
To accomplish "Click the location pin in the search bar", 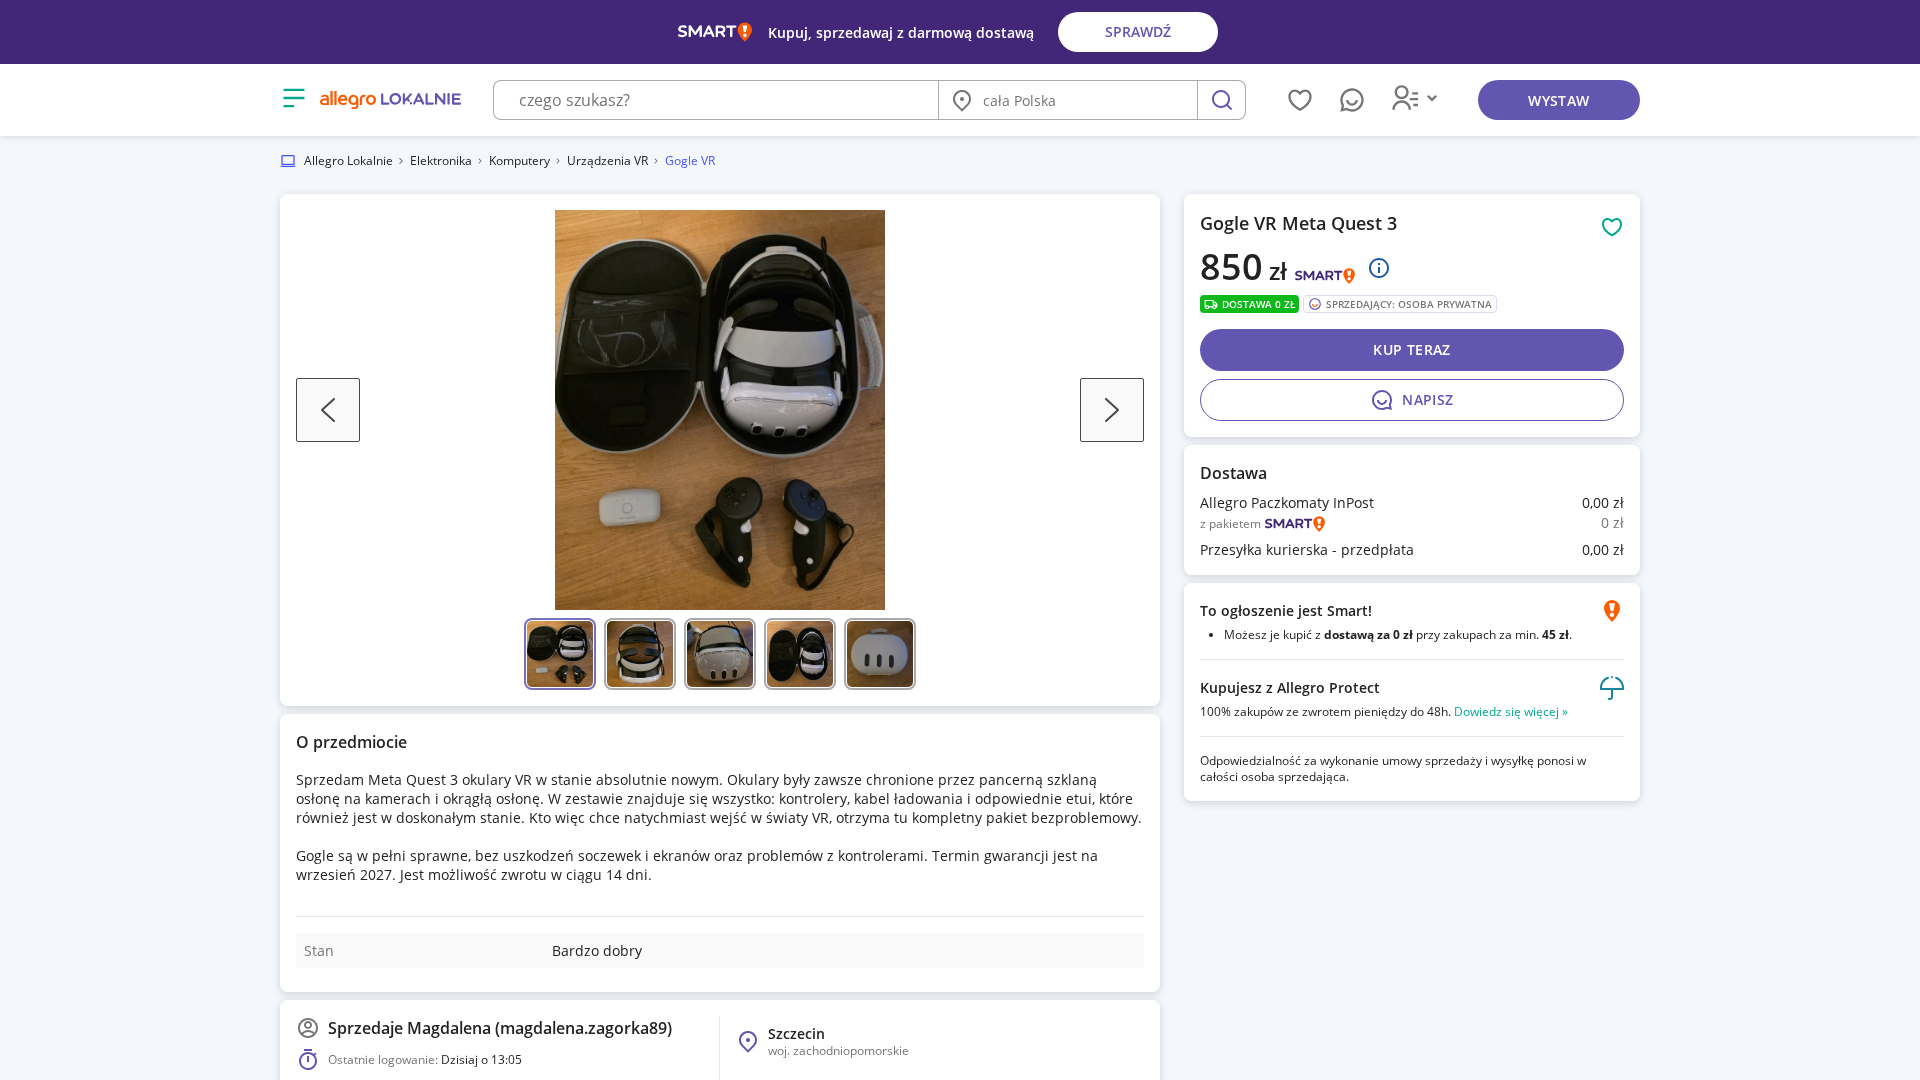I will click(962, 100).
